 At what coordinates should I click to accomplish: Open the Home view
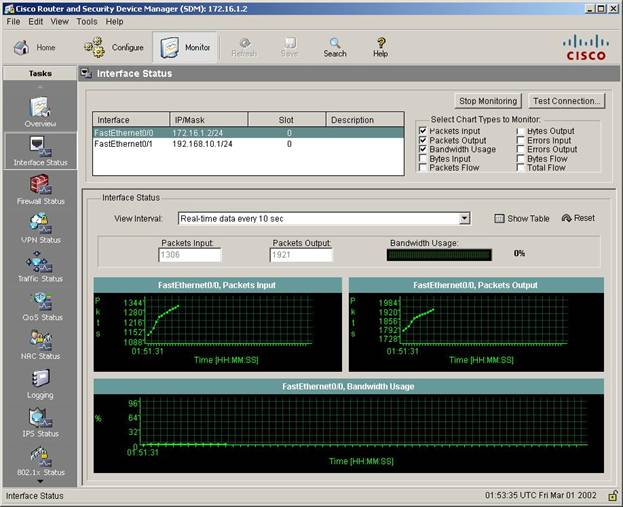35,48
